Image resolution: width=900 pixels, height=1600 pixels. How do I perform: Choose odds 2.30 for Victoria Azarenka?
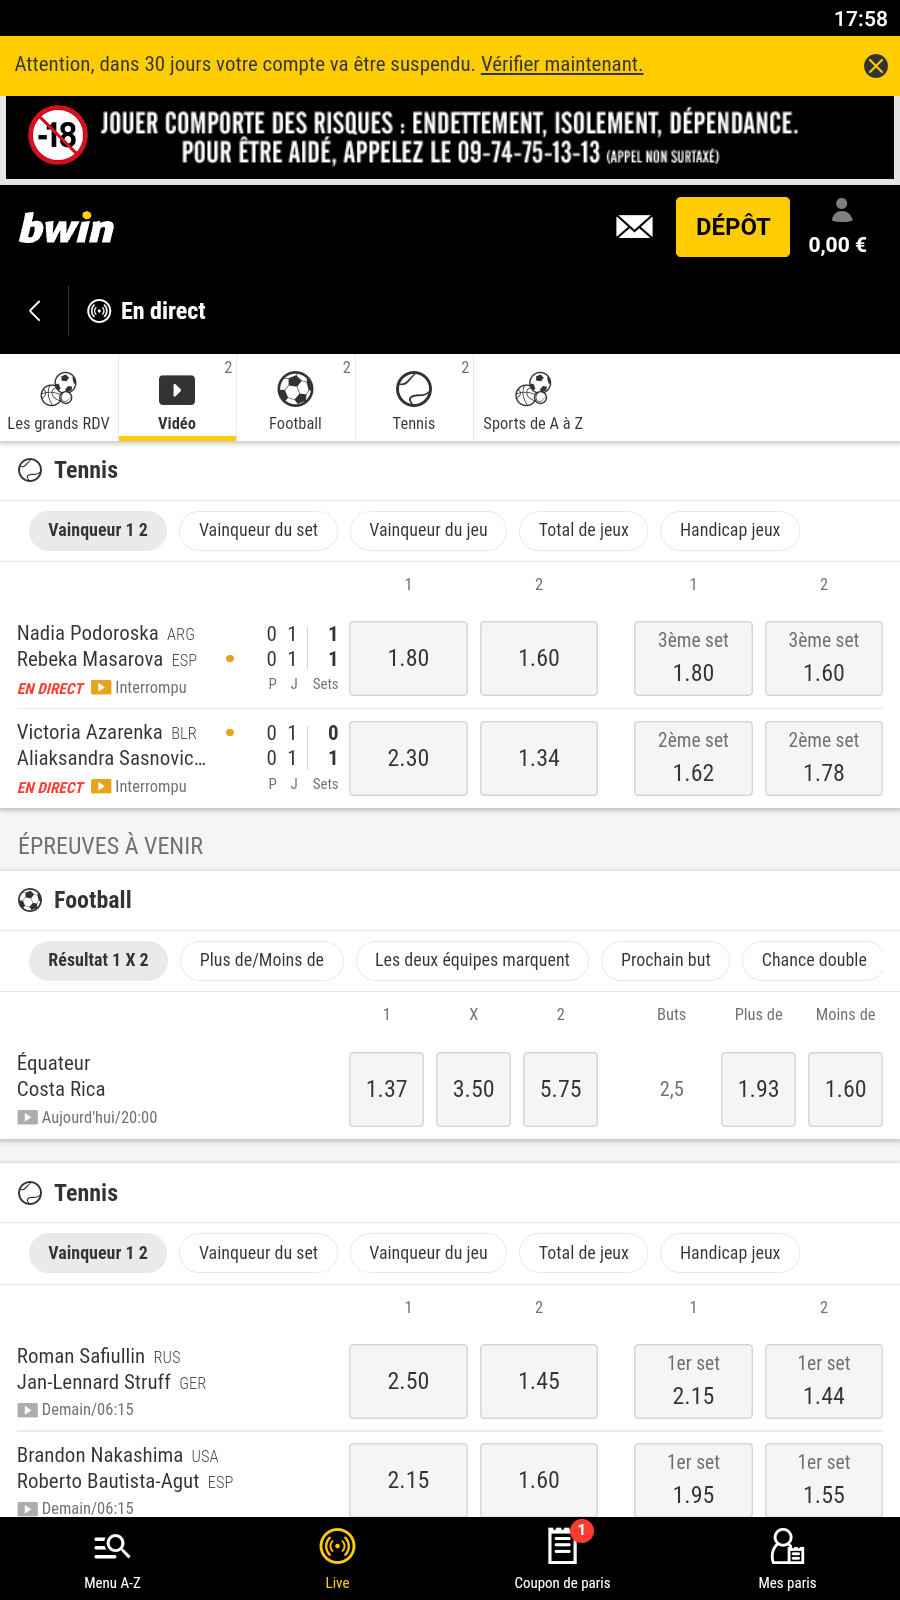408,758
